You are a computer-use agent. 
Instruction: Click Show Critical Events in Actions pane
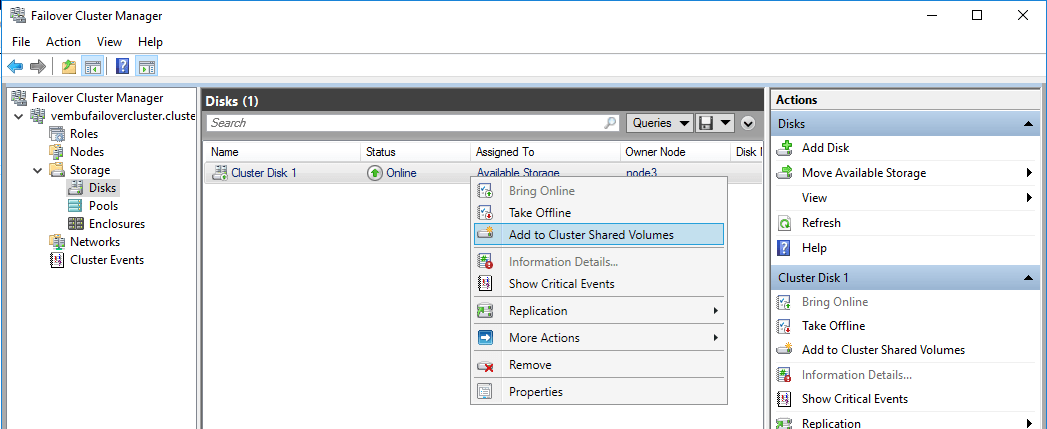tap(855, 399)
